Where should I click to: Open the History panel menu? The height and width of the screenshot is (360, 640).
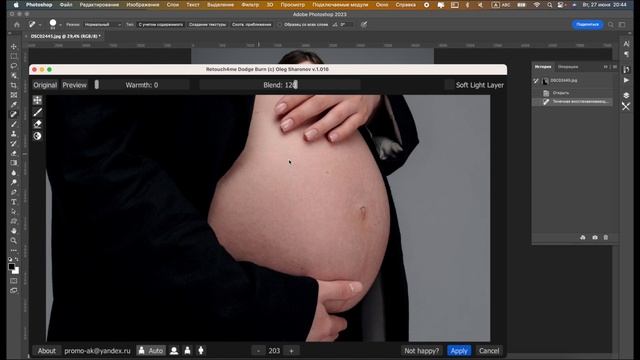615,67
